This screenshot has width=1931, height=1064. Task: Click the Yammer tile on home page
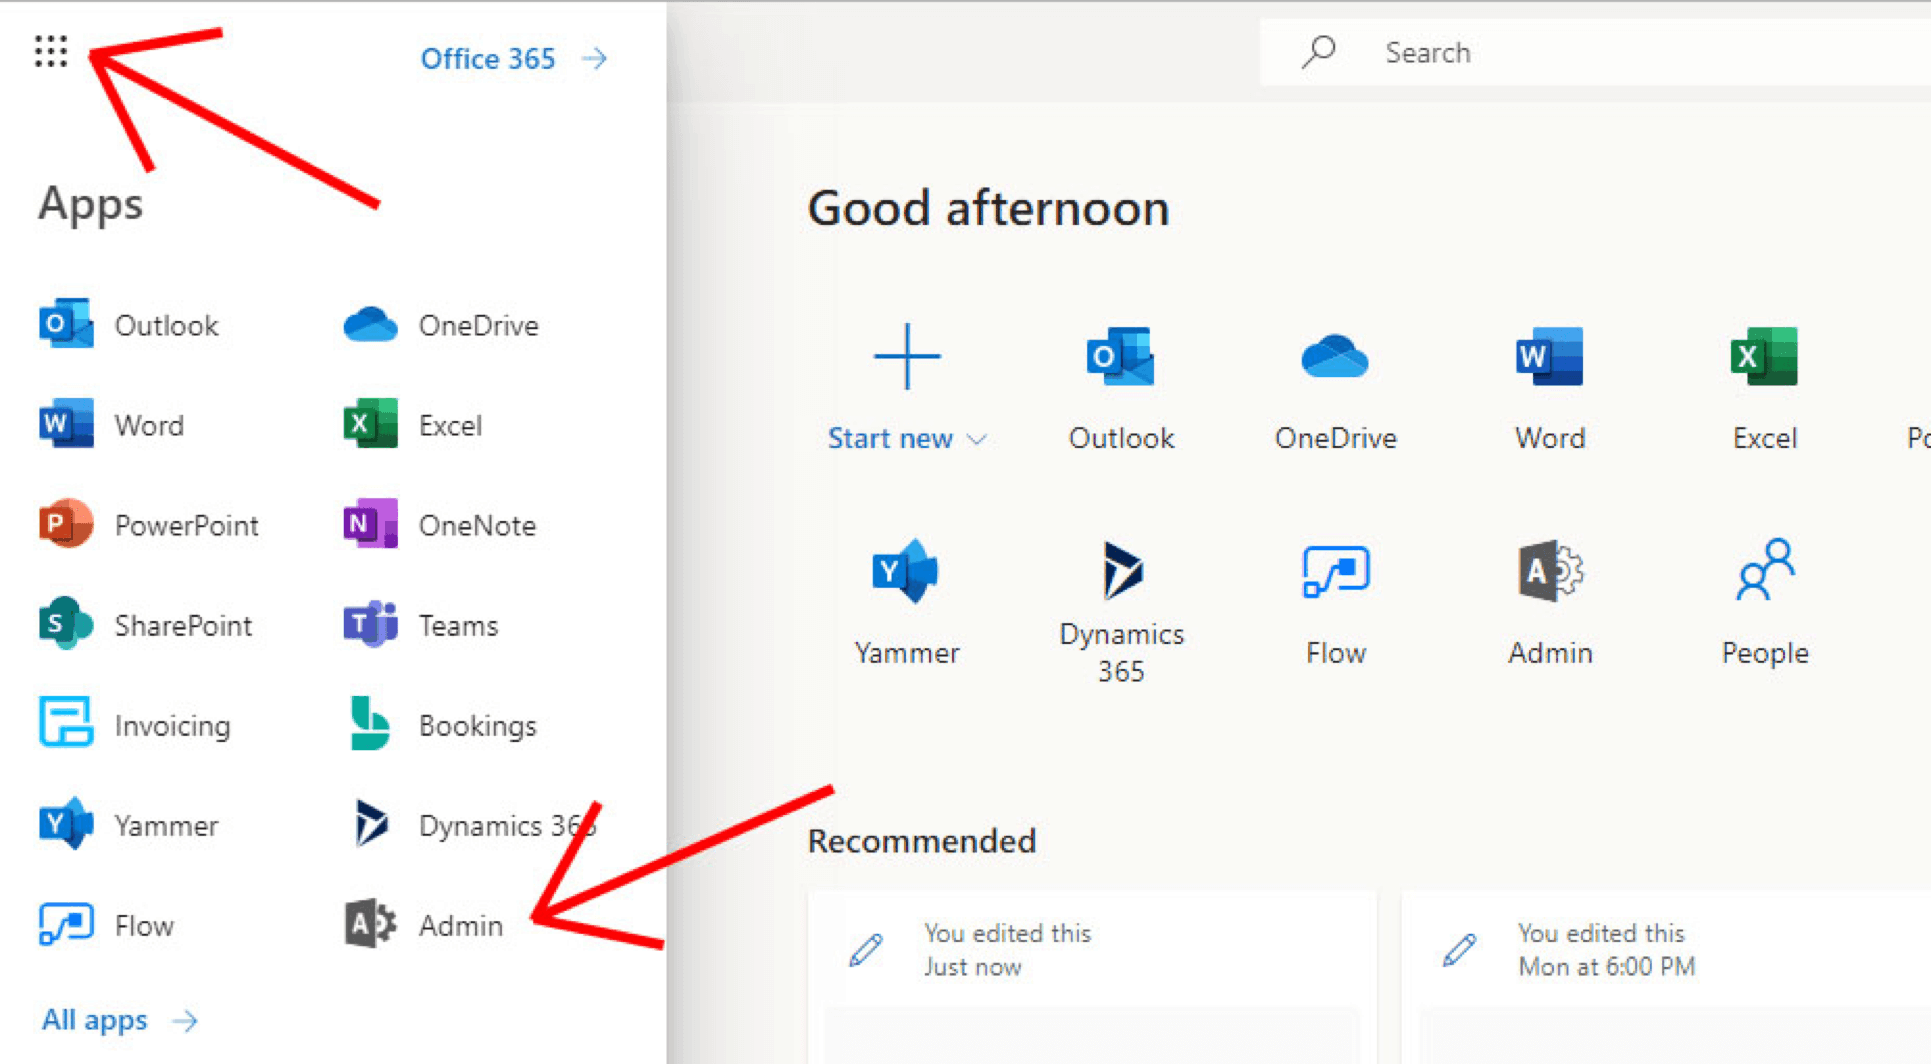click(906, 603)
